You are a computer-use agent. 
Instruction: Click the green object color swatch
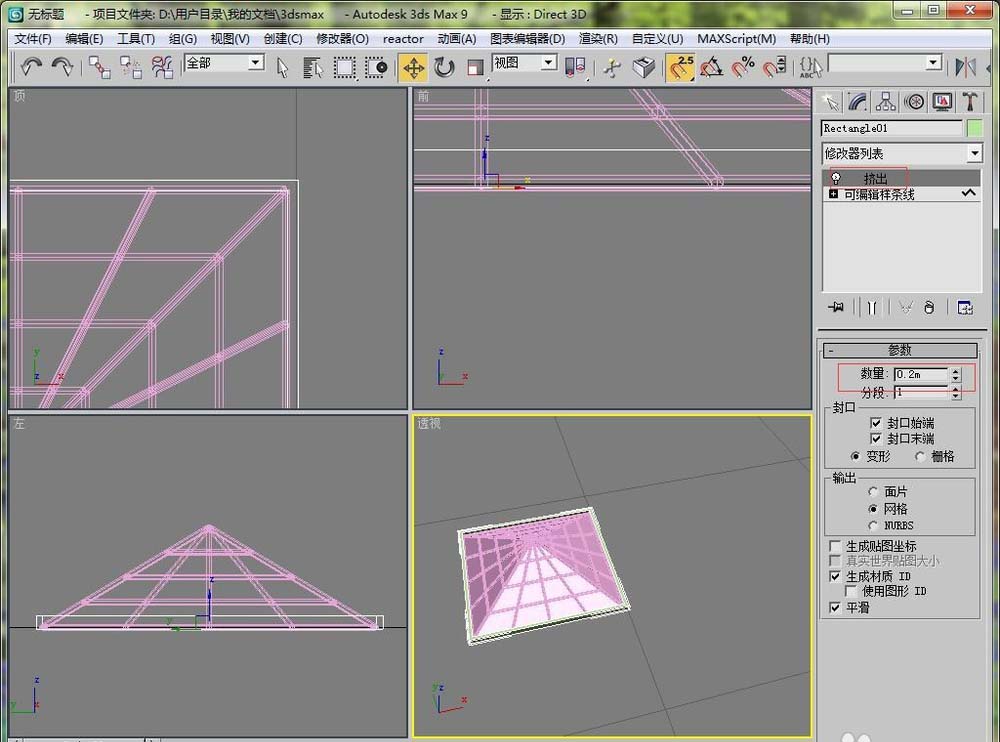[x=974, y=128]
